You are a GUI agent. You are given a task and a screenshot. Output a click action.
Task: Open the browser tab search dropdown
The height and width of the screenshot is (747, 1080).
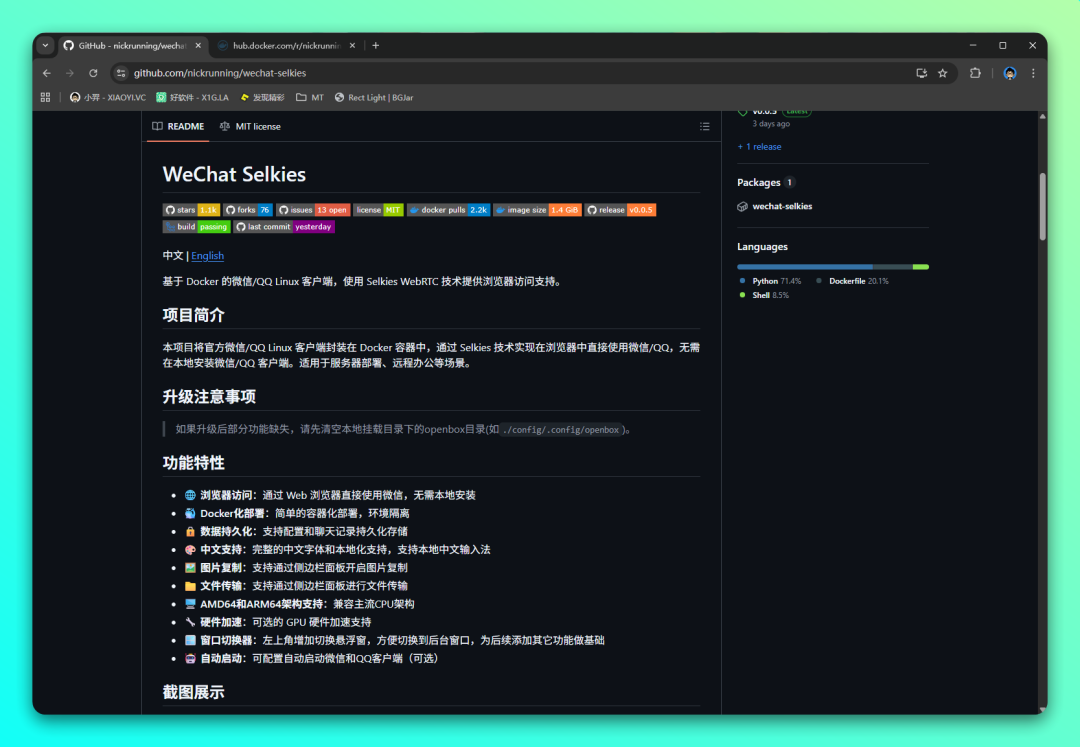(43, 44)
